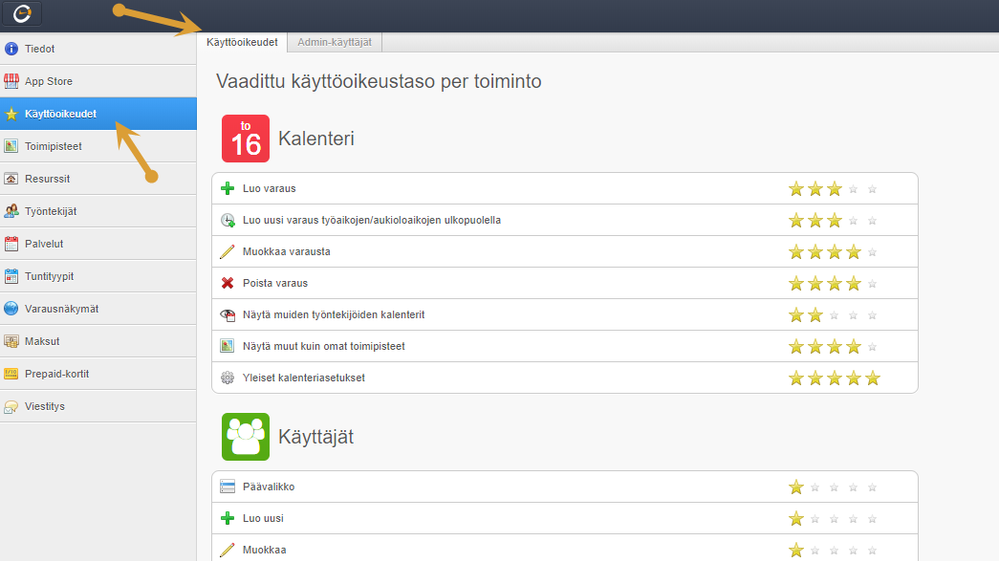Set Poista varaus to five stars
Viewport: 999px width, 561px height.
[872, 284]
